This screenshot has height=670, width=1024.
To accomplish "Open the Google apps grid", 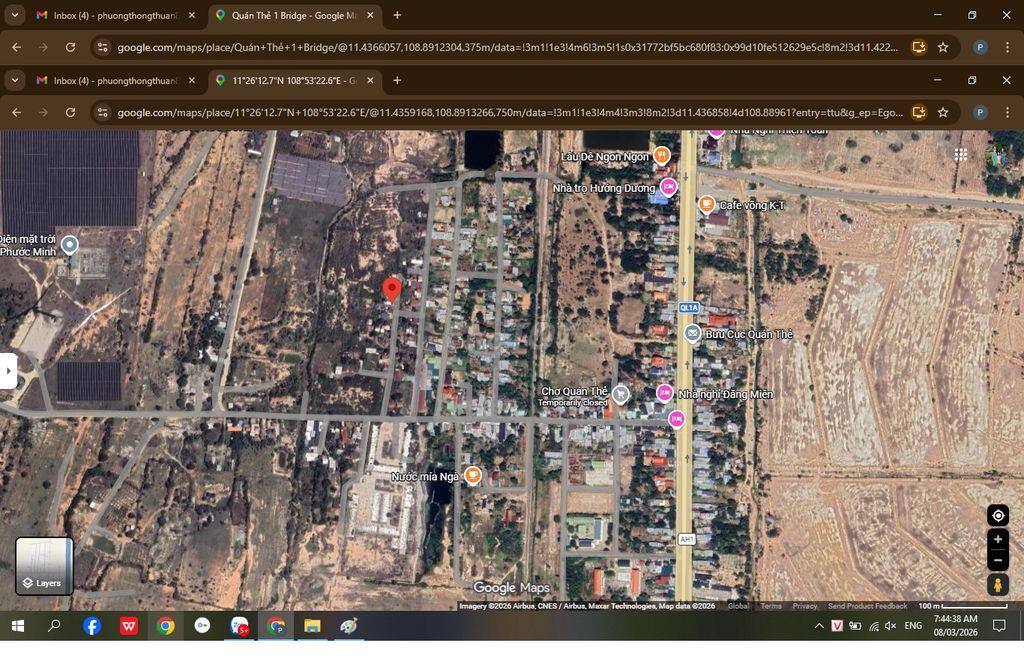I will point(961,155).
